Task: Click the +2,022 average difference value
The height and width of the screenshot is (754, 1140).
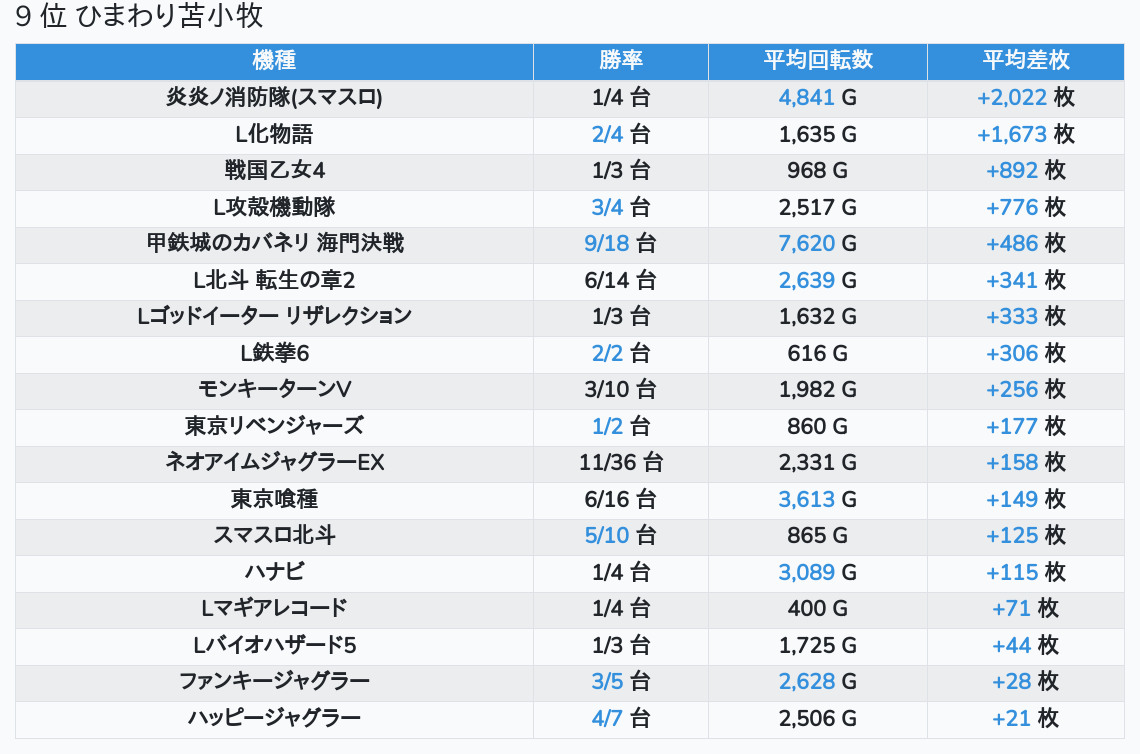Action: pyautogui.click(x=1012, y=98)
